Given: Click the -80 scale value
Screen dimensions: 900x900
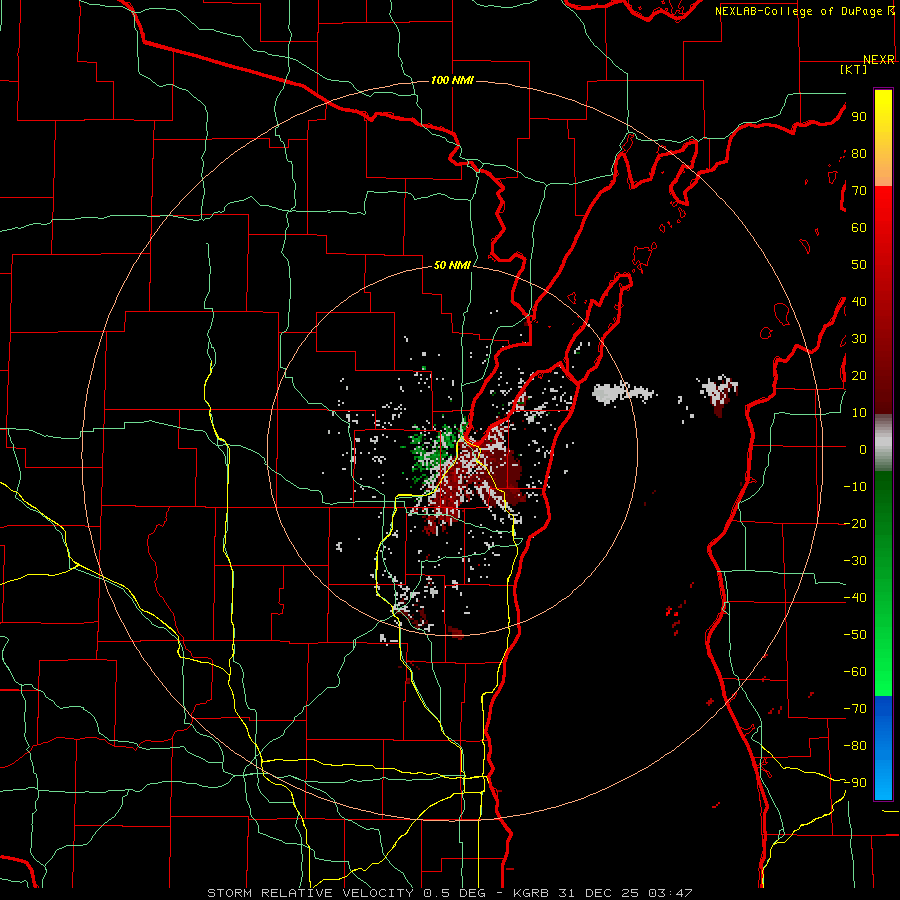Looking at the screenshot, I should [x=855, y=746].
